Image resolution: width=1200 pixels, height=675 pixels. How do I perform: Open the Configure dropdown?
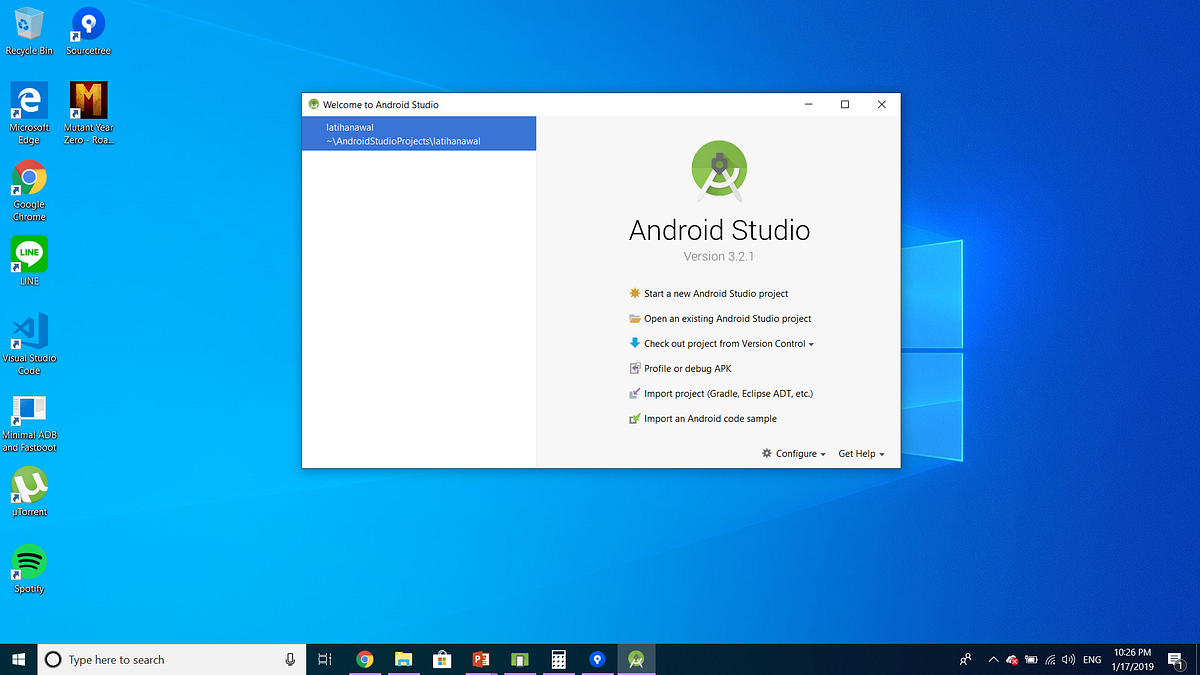point(793,453)
